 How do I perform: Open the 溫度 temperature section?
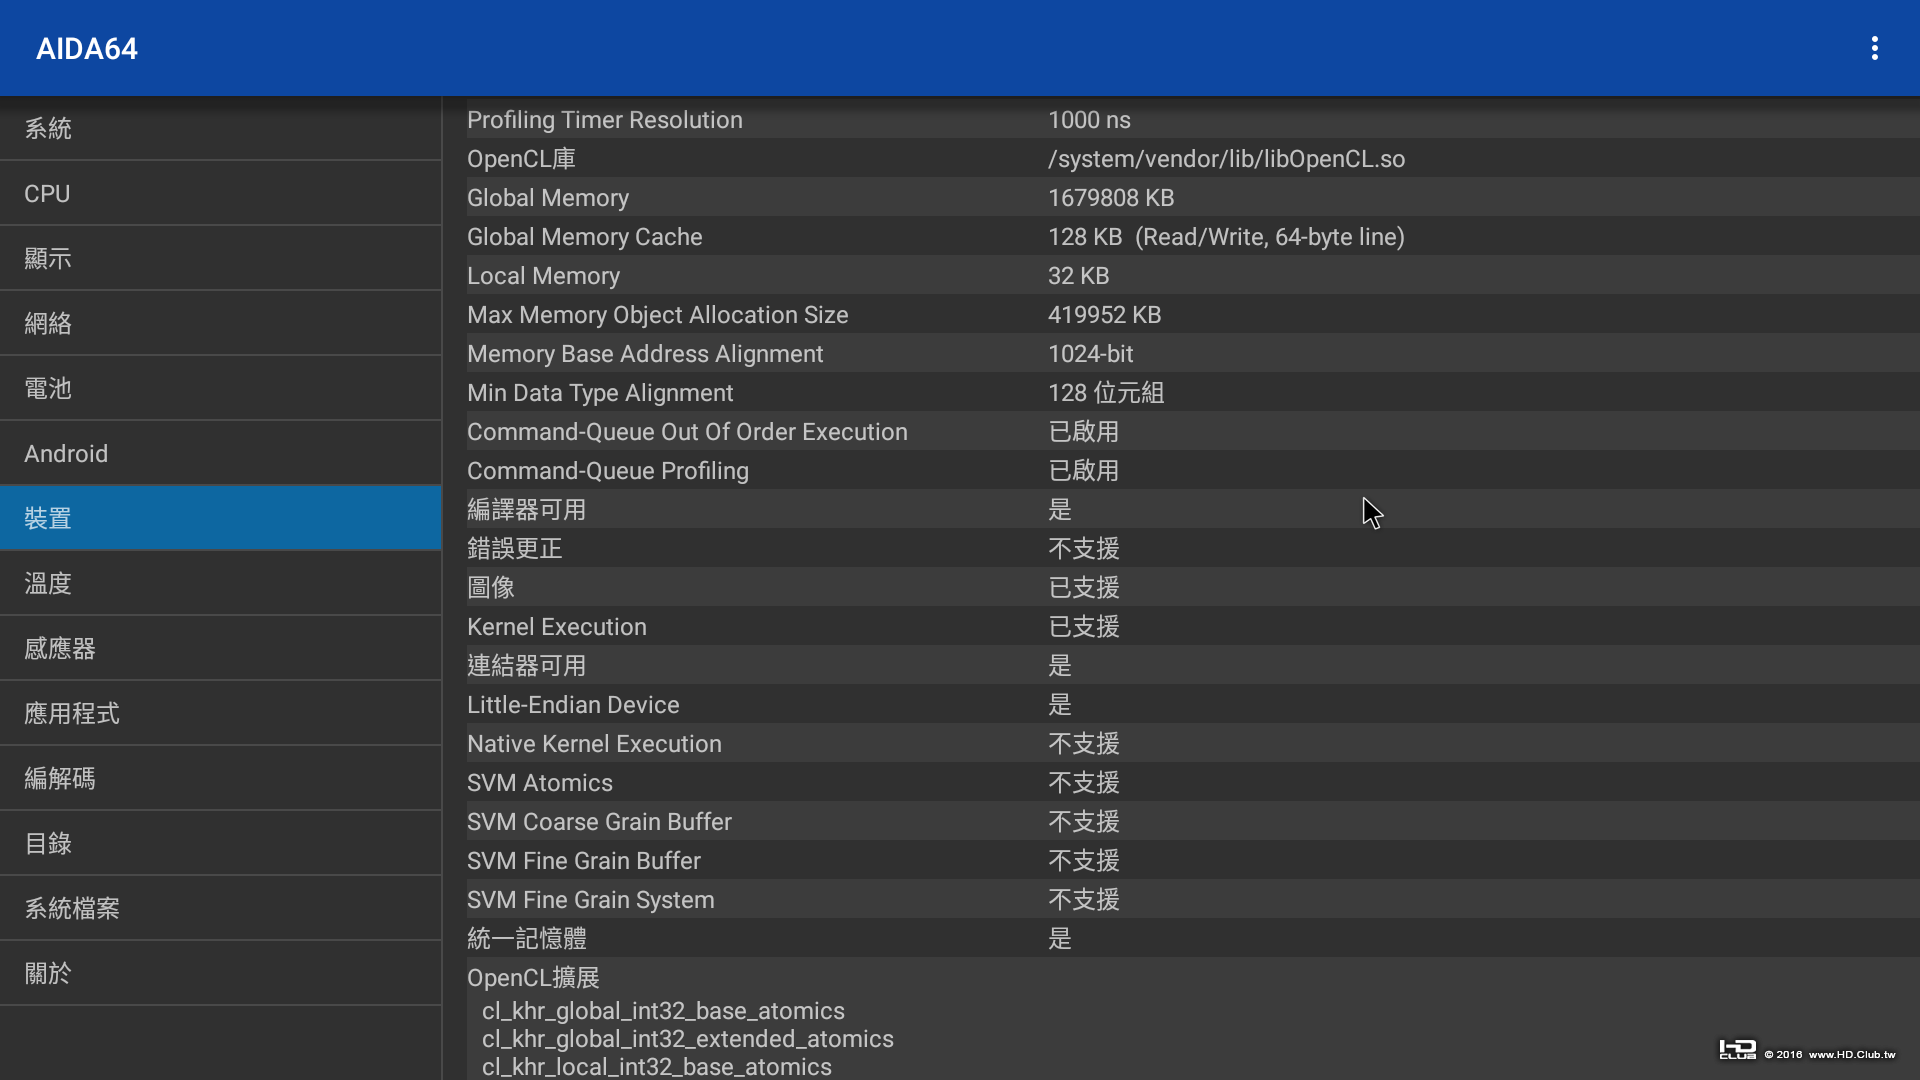(x=220, y=583)
